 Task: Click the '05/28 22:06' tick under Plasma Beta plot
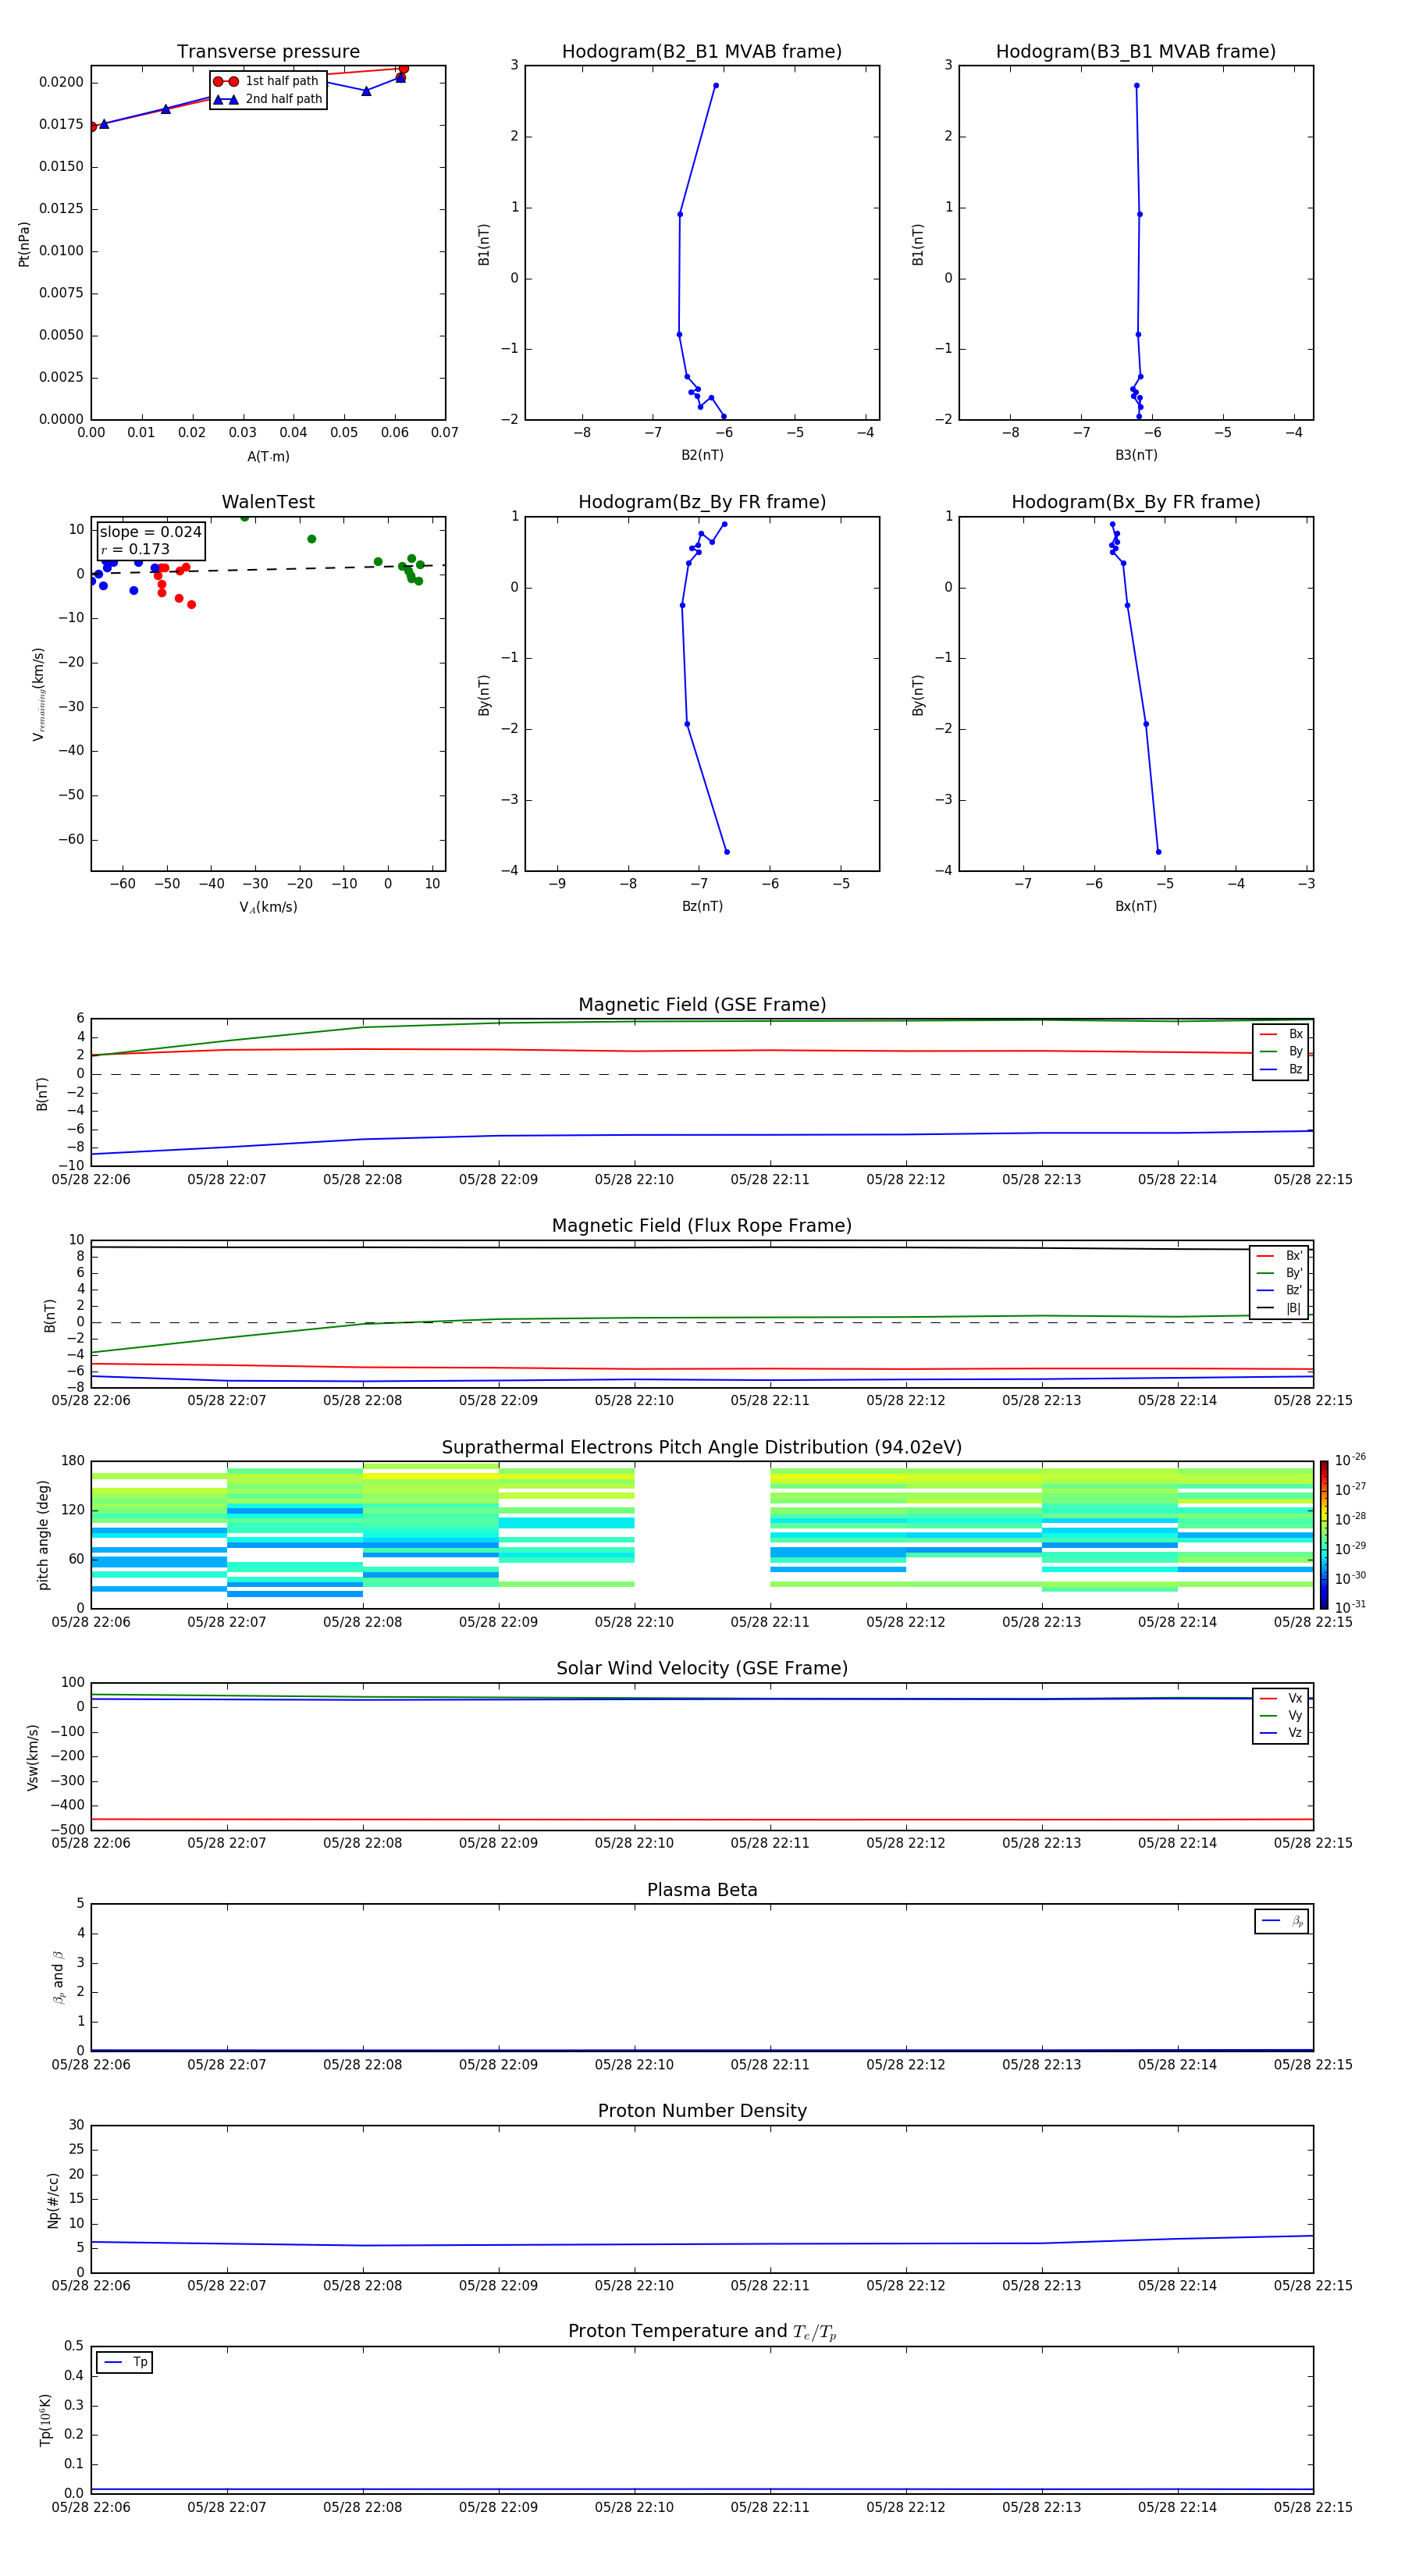click(x=91, y=2065)
